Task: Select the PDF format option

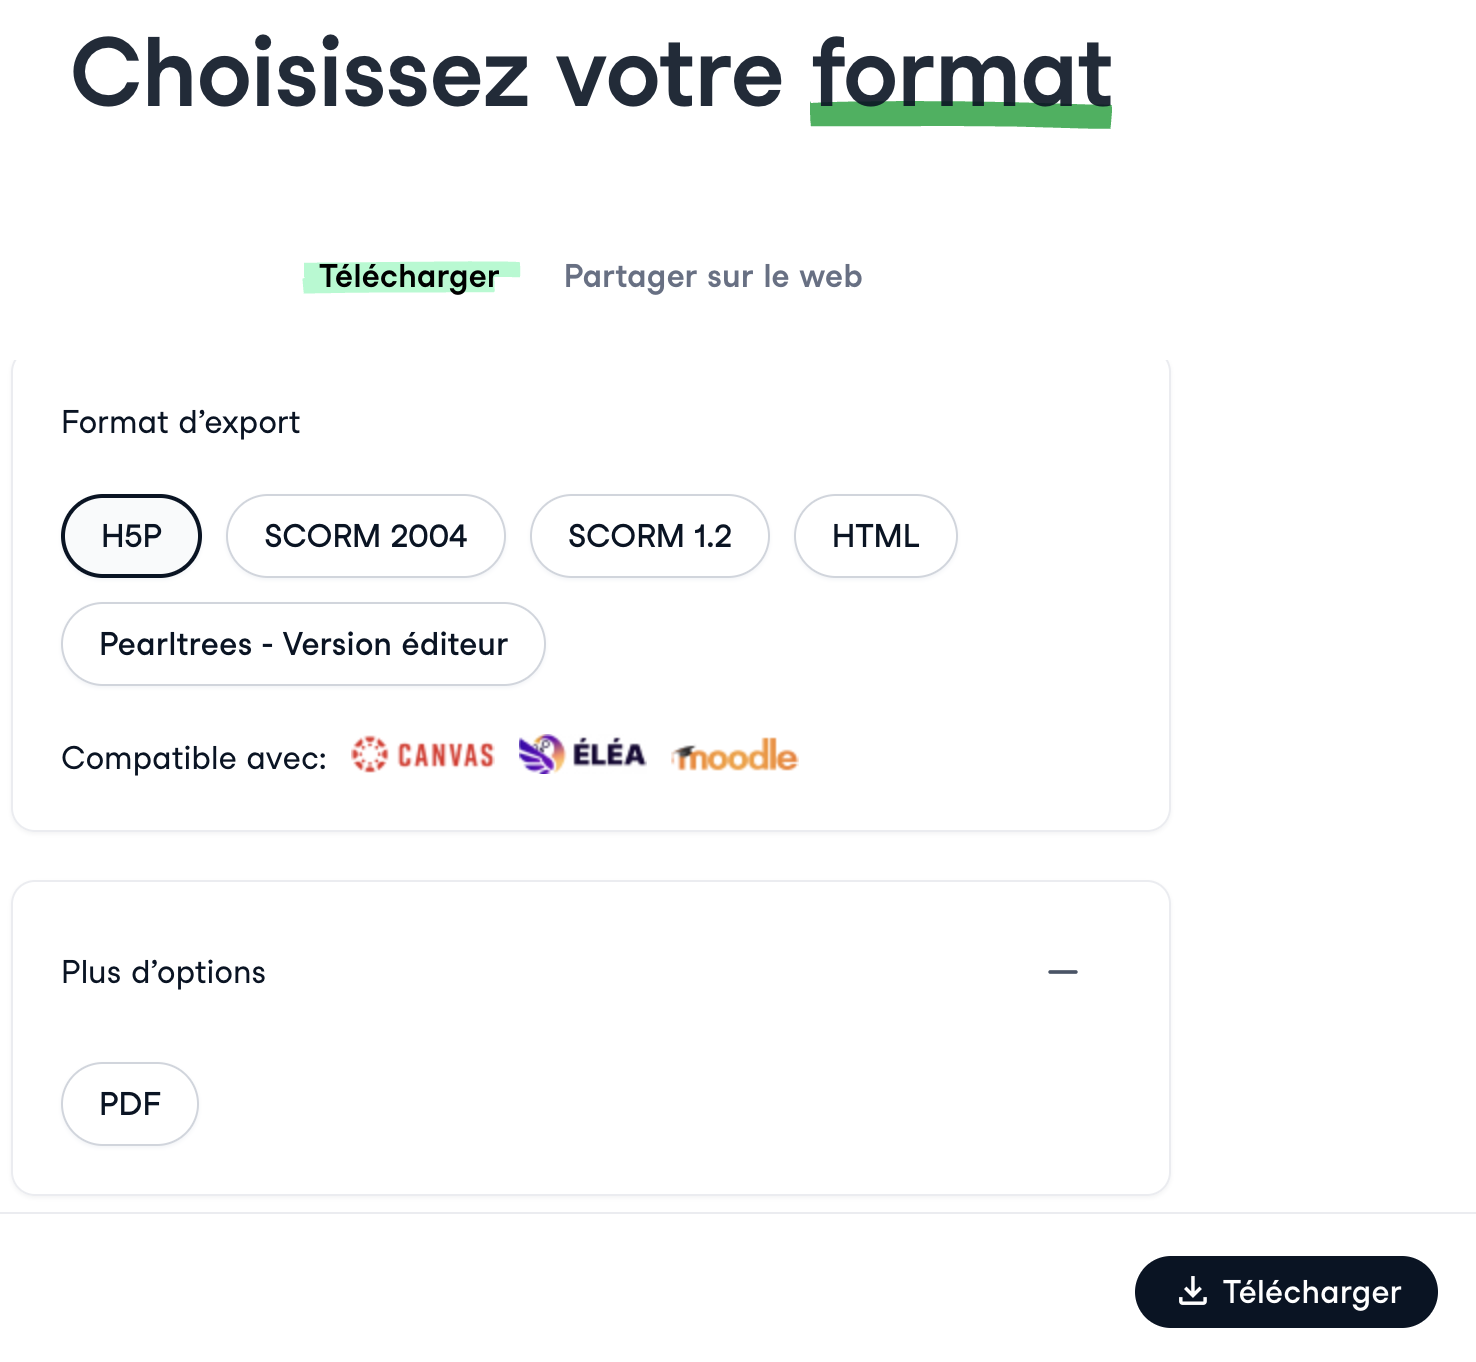Action: (130, 1104)
